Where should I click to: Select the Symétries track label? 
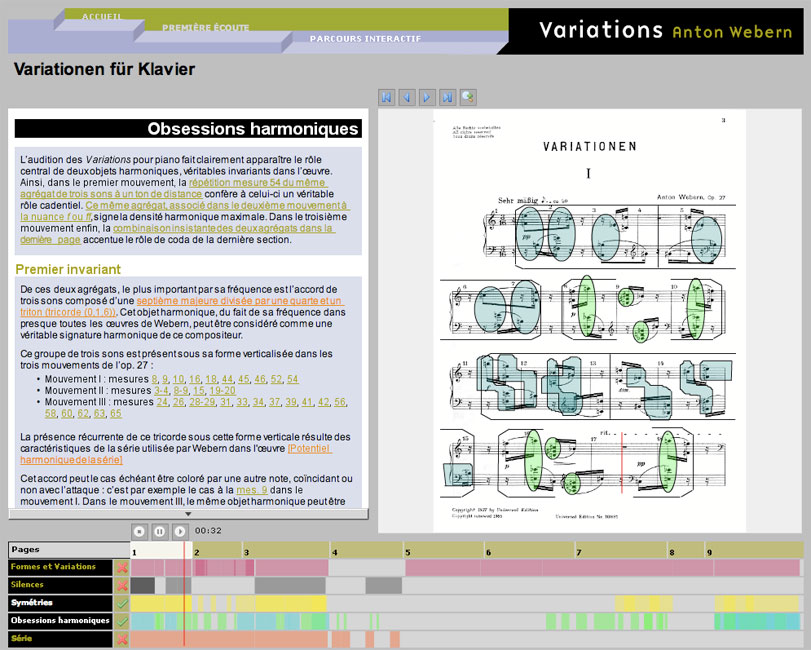click(60, 603)
